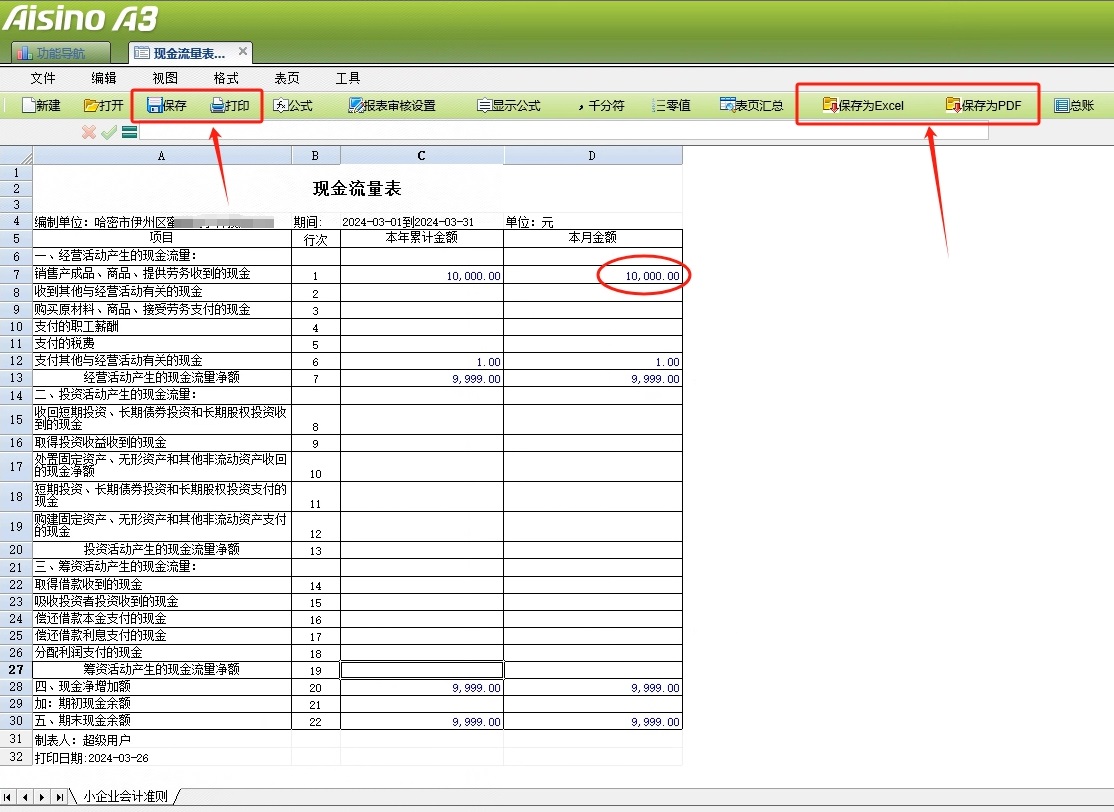Click the 报表审核设置 icon
The height and width of the screenshot is (812, 1114).
[x=390, y=104]
